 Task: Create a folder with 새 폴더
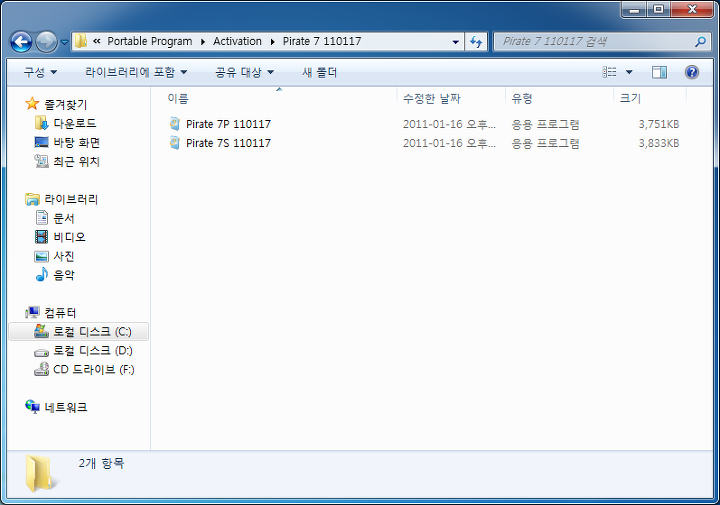click(320, 72)
